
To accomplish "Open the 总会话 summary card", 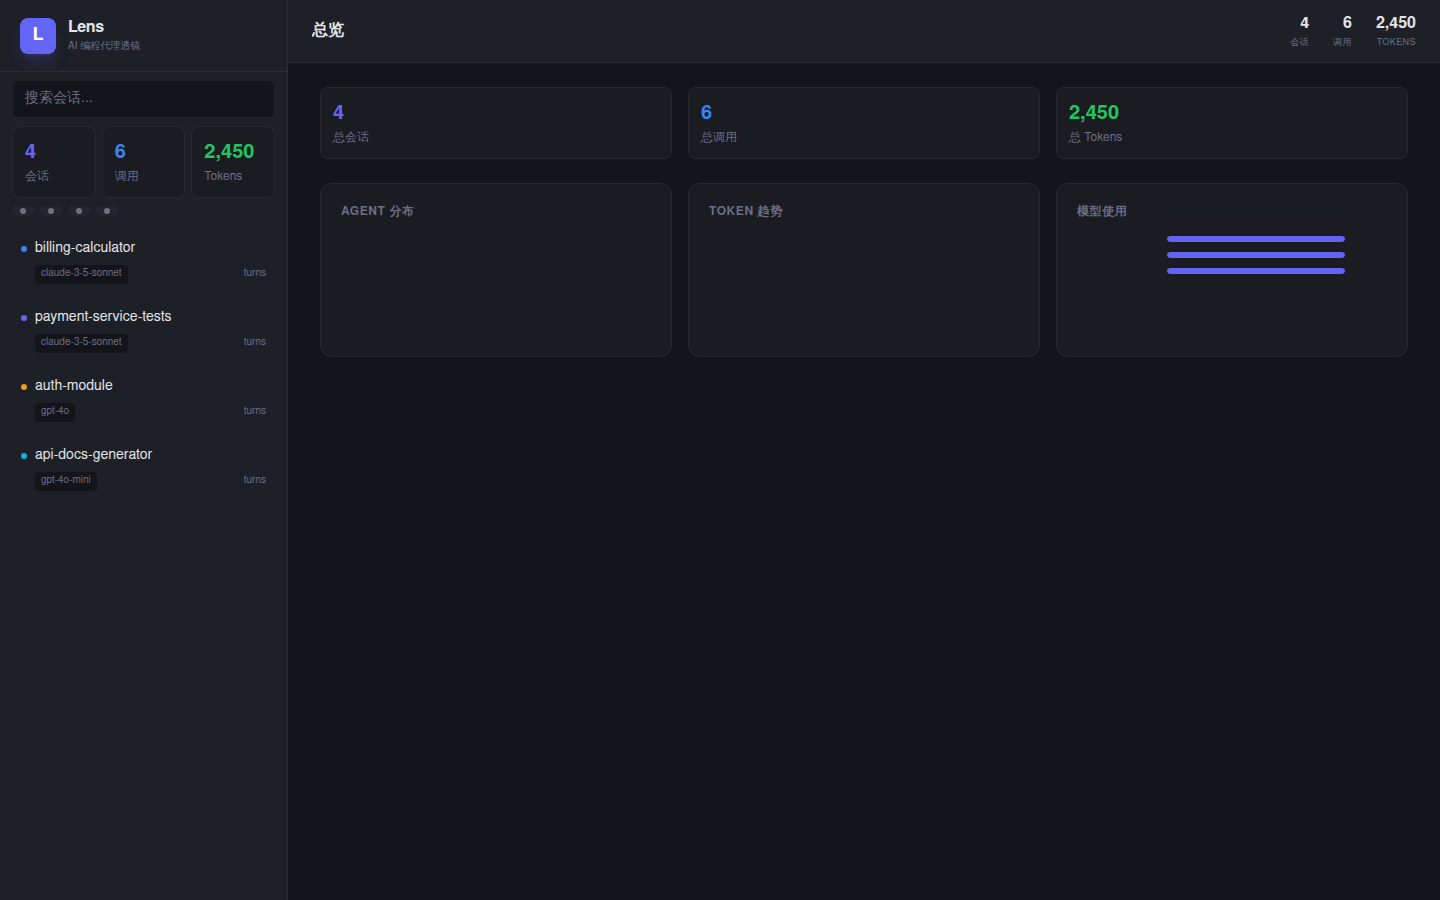I will [496, 123].
